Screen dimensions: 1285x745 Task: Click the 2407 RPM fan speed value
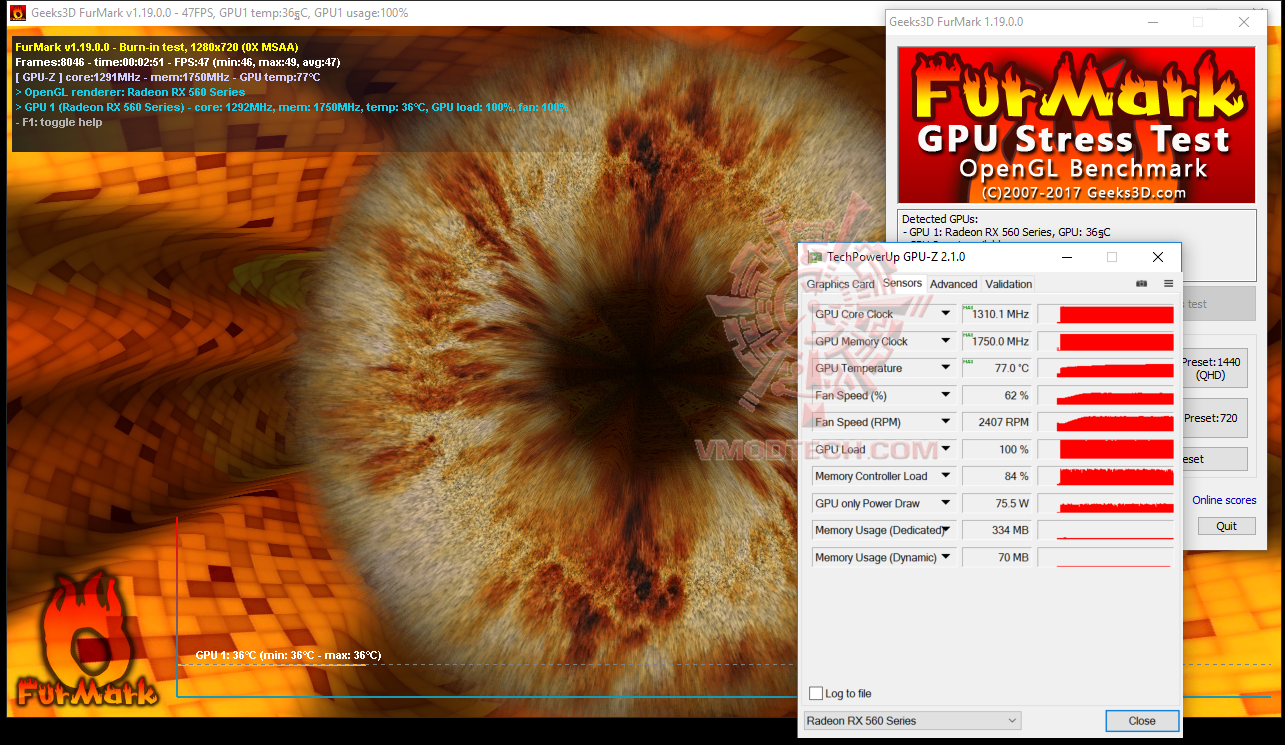996,422
